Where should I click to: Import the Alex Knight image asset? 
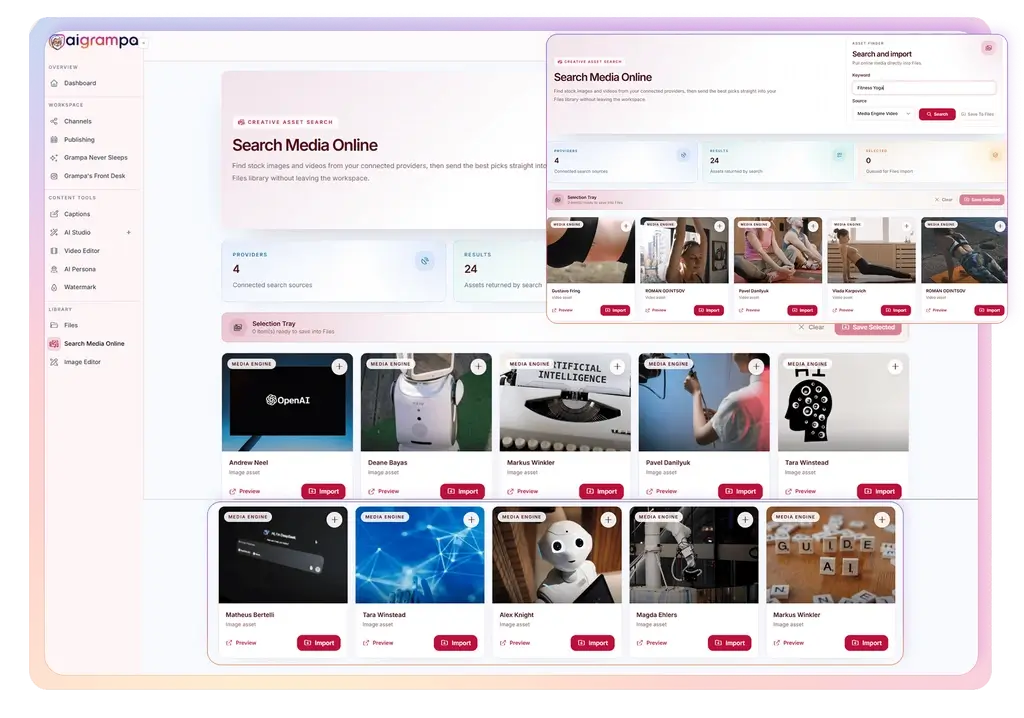[592, 644]
